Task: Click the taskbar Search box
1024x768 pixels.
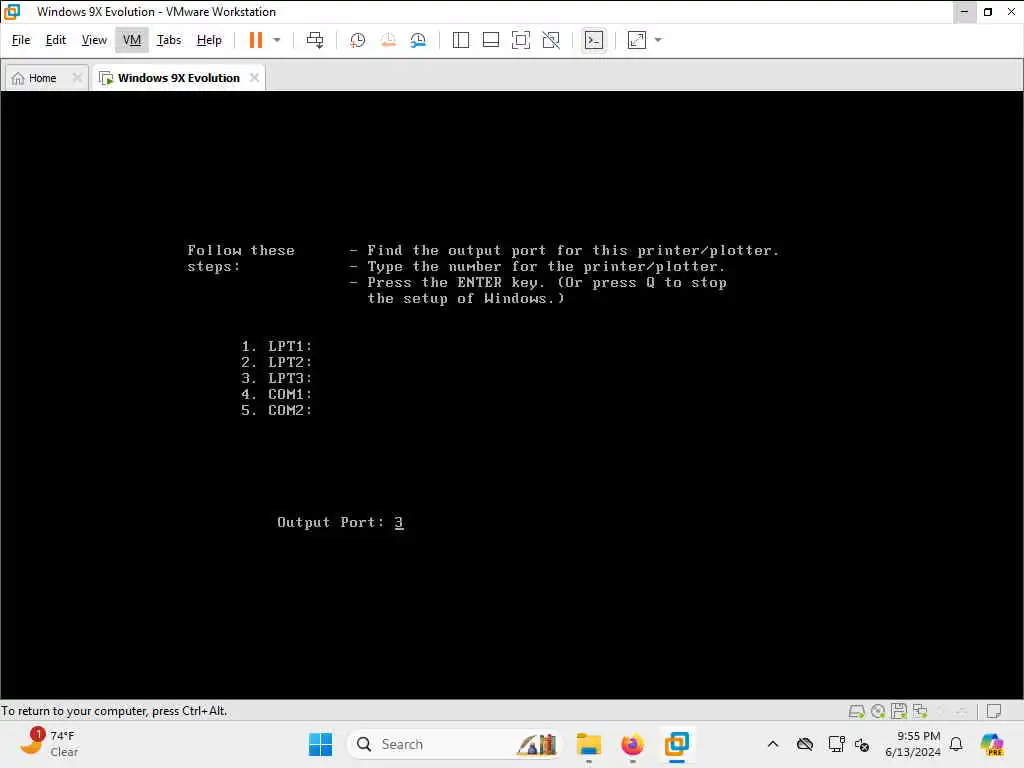Action: [x=455, y=744]
